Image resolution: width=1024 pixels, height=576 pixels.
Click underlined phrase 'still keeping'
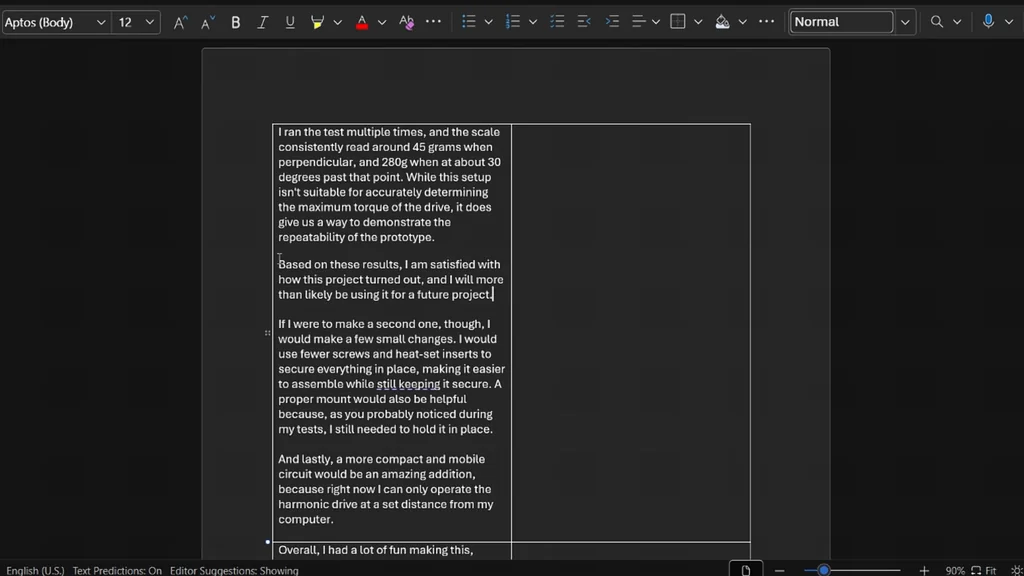408,384
